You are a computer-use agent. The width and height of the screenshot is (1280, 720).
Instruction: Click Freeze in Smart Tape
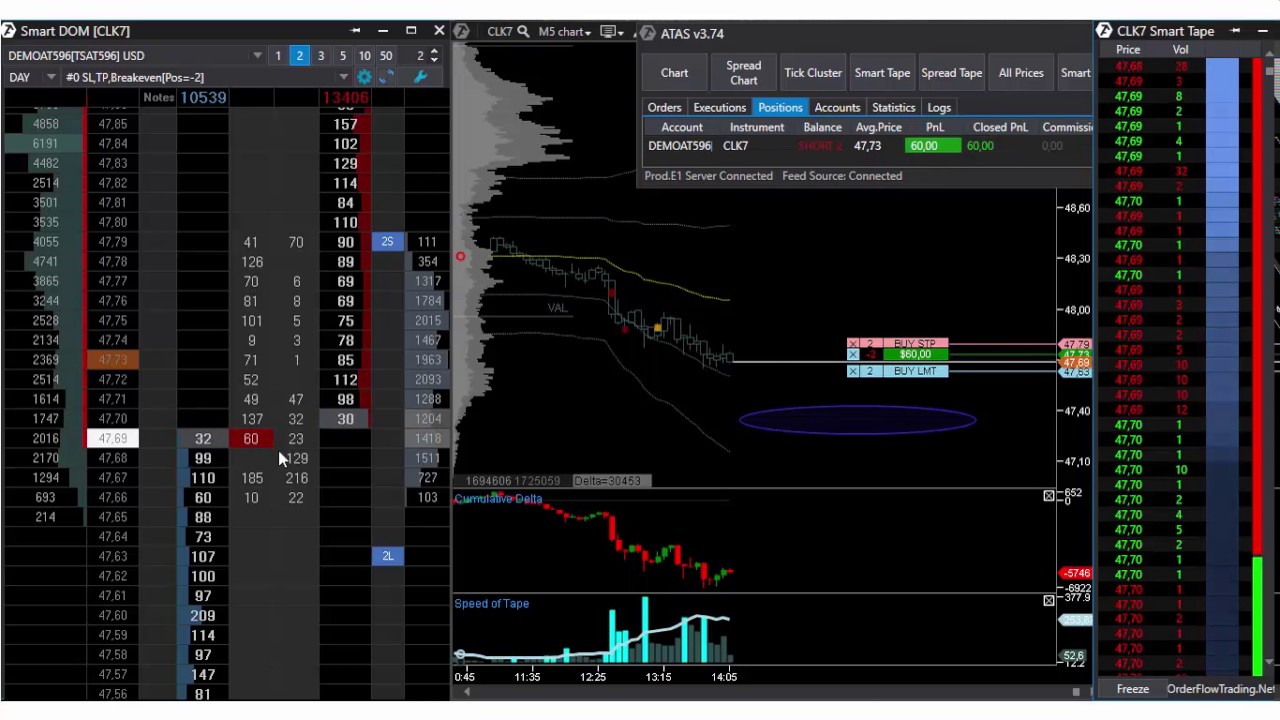click(x=1133, y=689)
